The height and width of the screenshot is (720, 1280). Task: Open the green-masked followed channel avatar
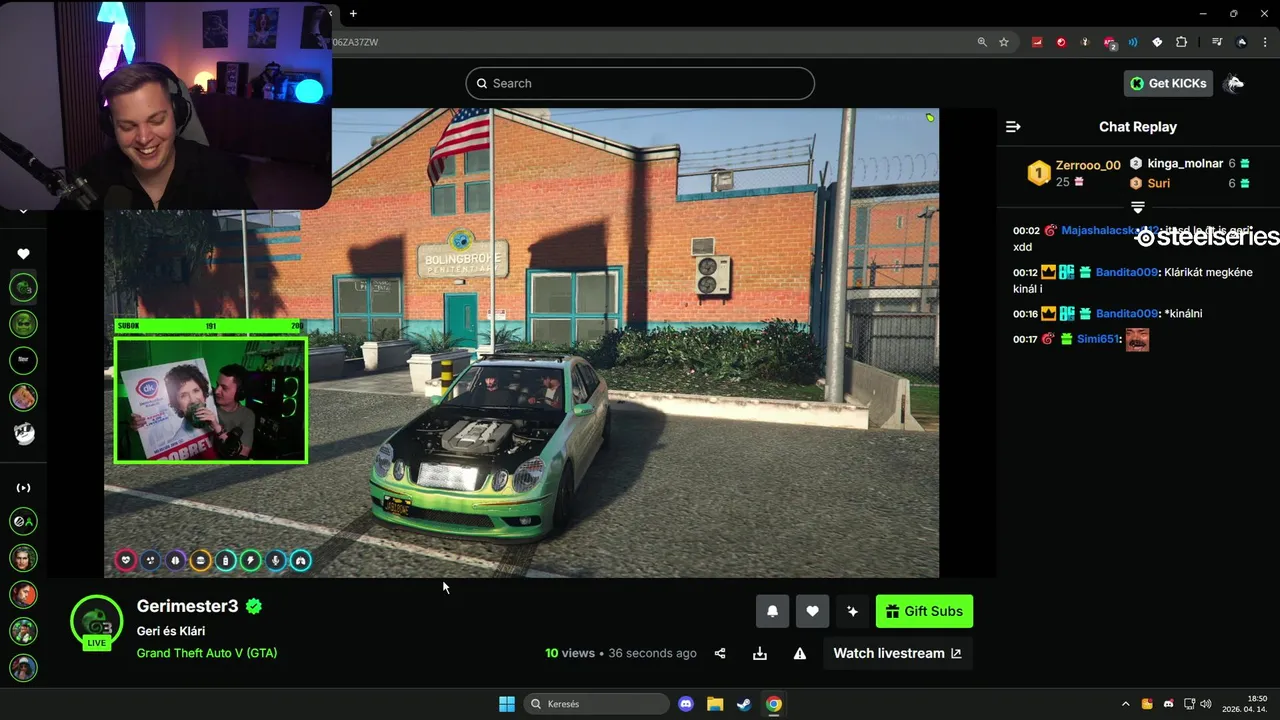tap(23, 323)
